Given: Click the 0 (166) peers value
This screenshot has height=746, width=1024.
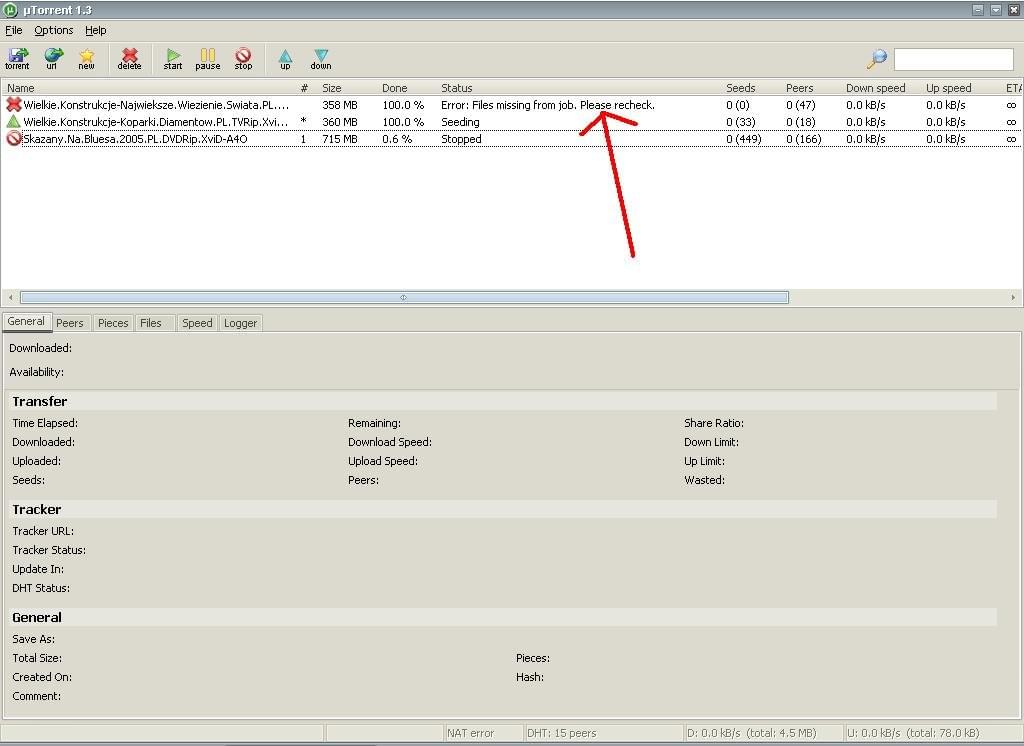Looking at the screenshot, I should point(803,138).
